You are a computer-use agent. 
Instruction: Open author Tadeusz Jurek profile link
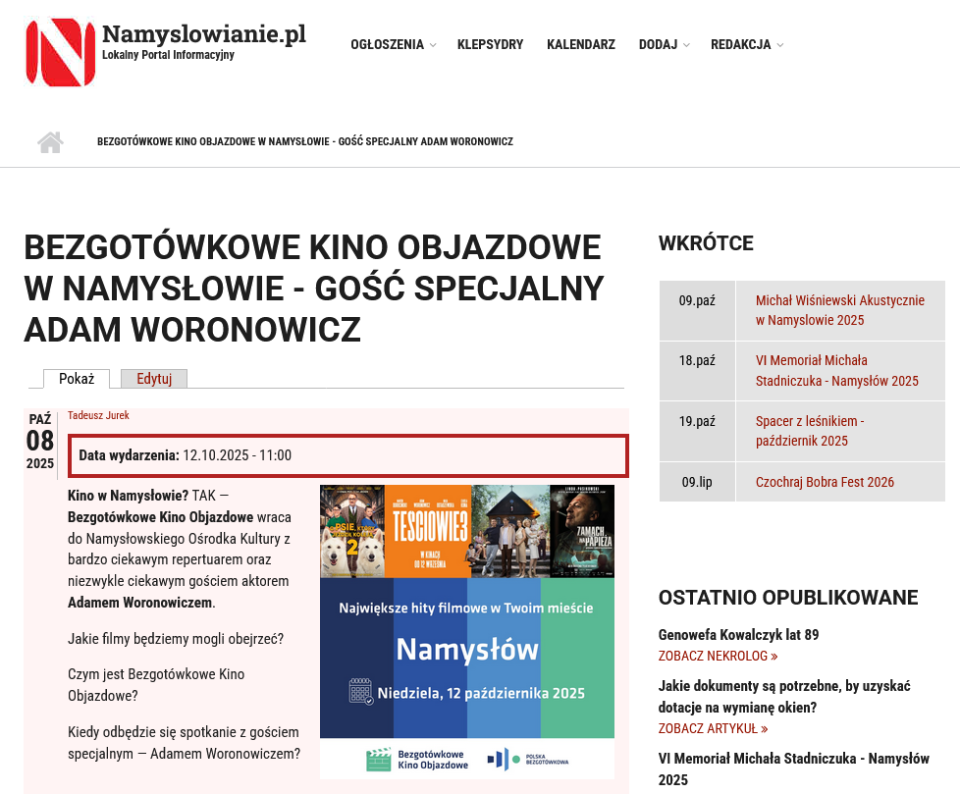[98, 416]
